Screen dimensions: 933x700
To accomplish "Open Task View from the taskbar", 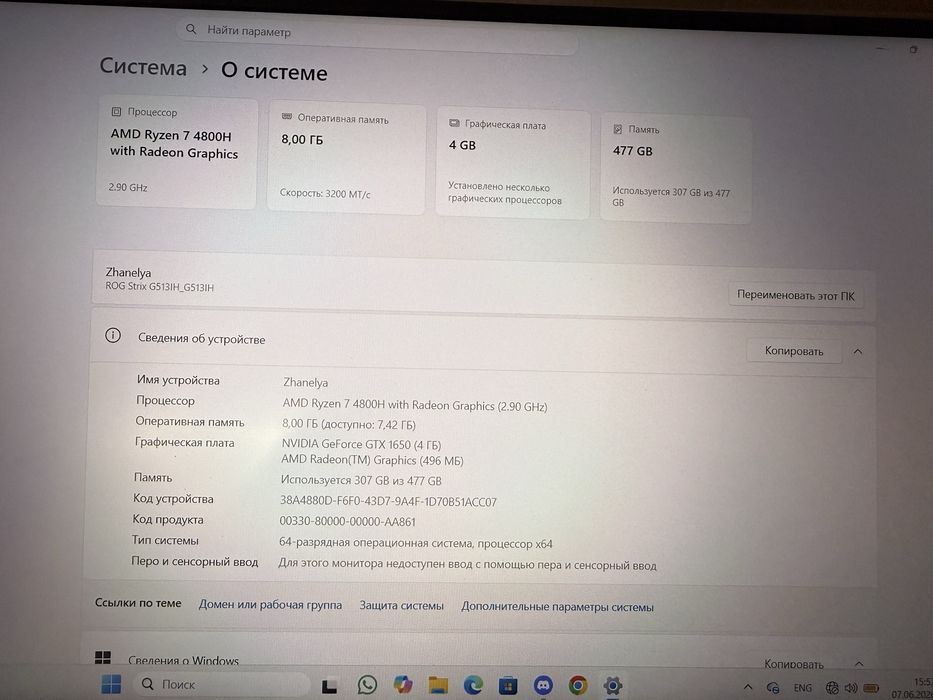I will click(330, 686).
